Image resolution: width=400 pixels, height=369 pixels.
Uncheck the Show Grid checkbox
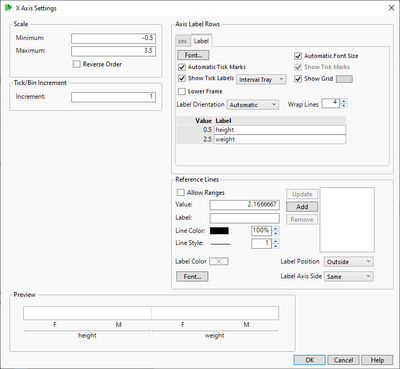point(298,79)
